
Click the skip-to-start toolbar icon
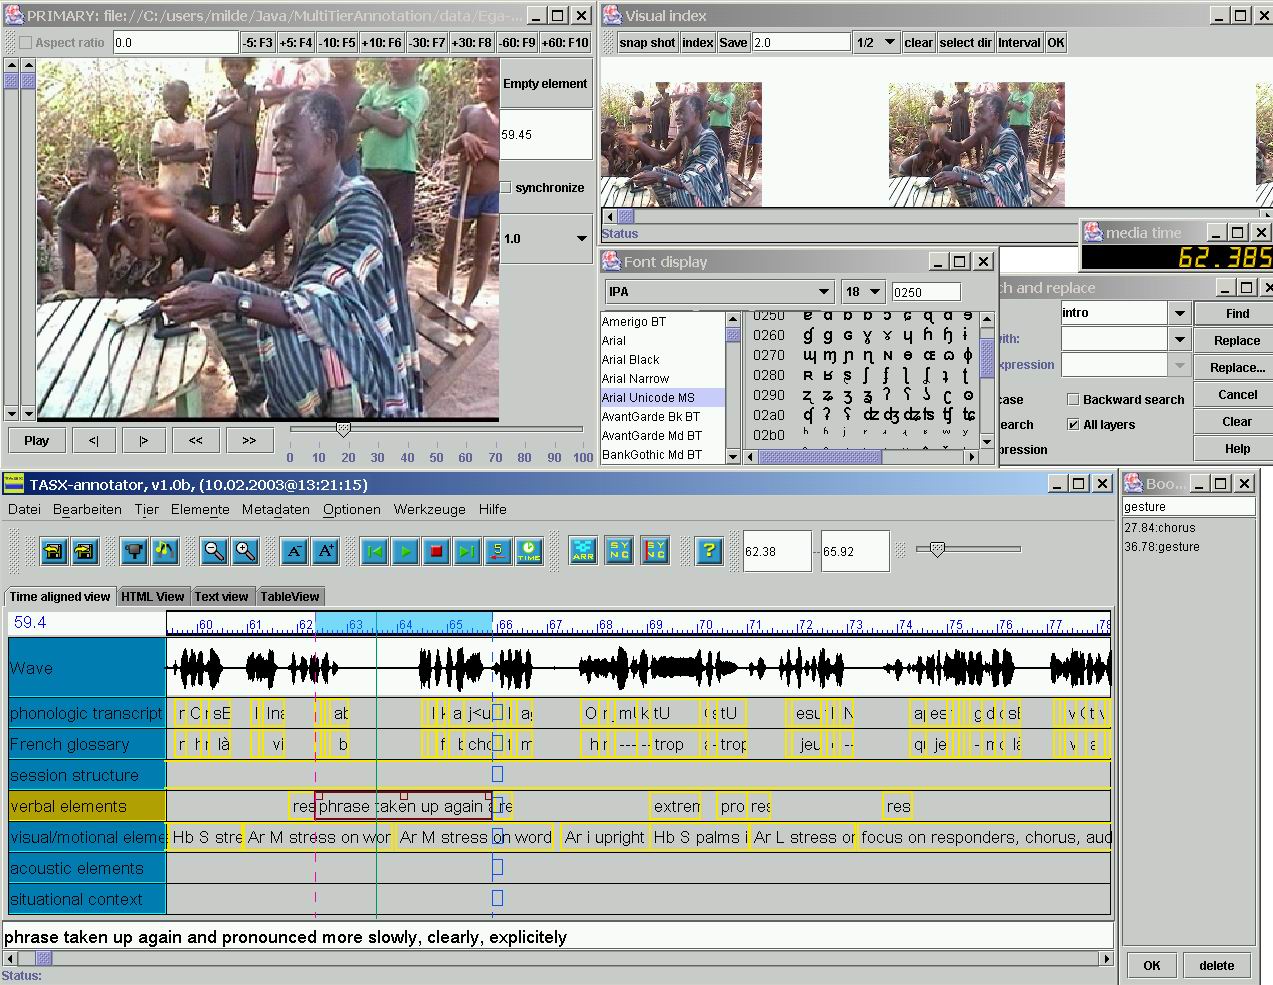pos(374,550)
